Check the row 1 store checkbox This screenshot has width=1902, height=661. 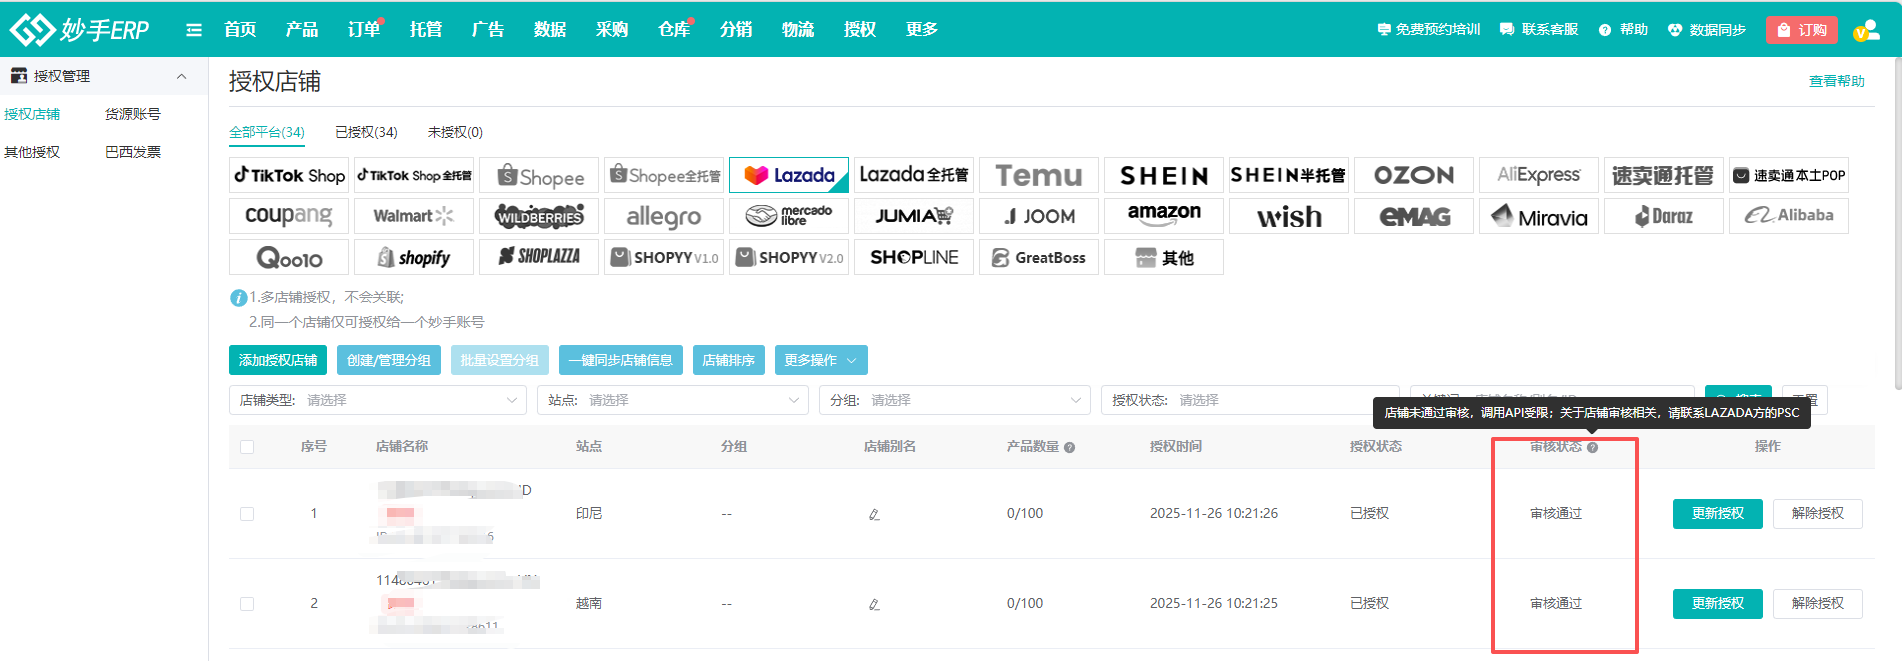pos(247,514)
